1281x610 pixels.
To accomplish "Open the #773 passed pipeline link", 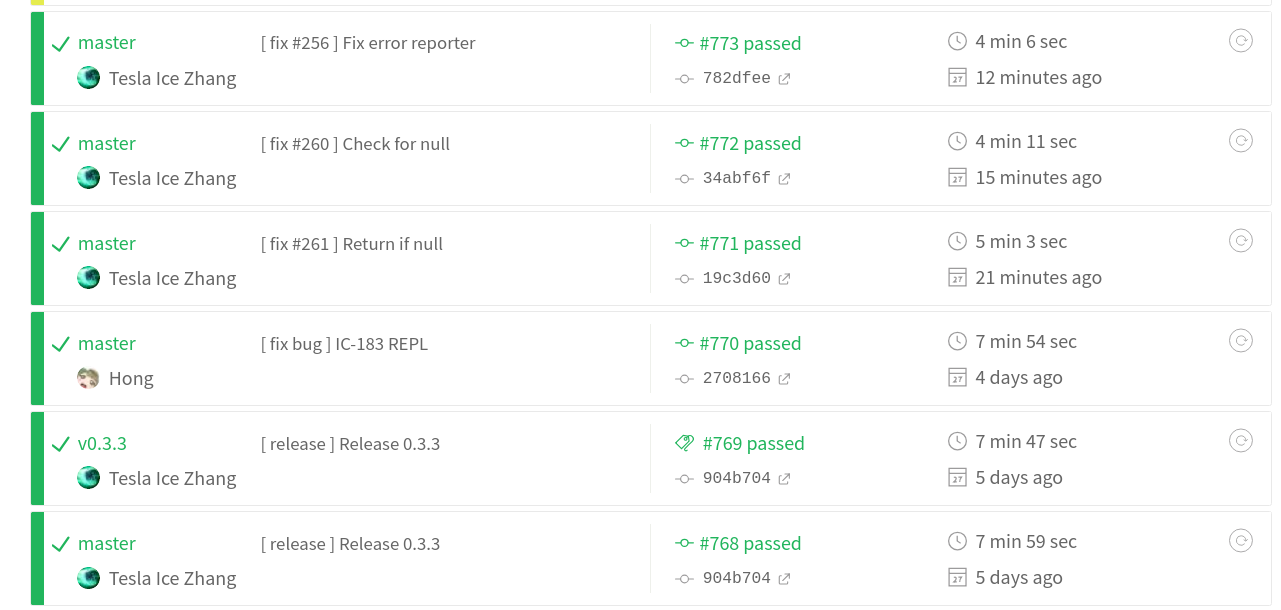I will coord(749,43).
